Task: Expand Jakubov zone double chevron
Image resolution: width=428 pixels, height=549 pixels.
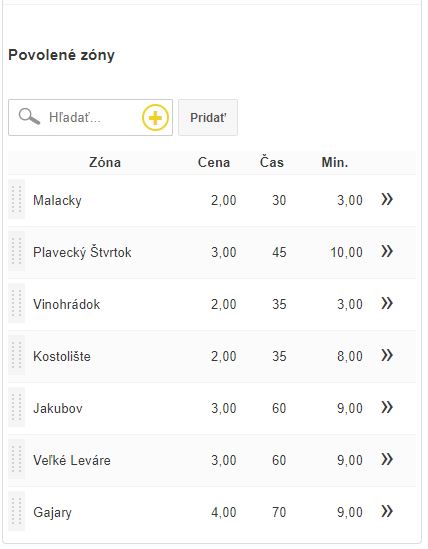Action: [x=387, y=407]
